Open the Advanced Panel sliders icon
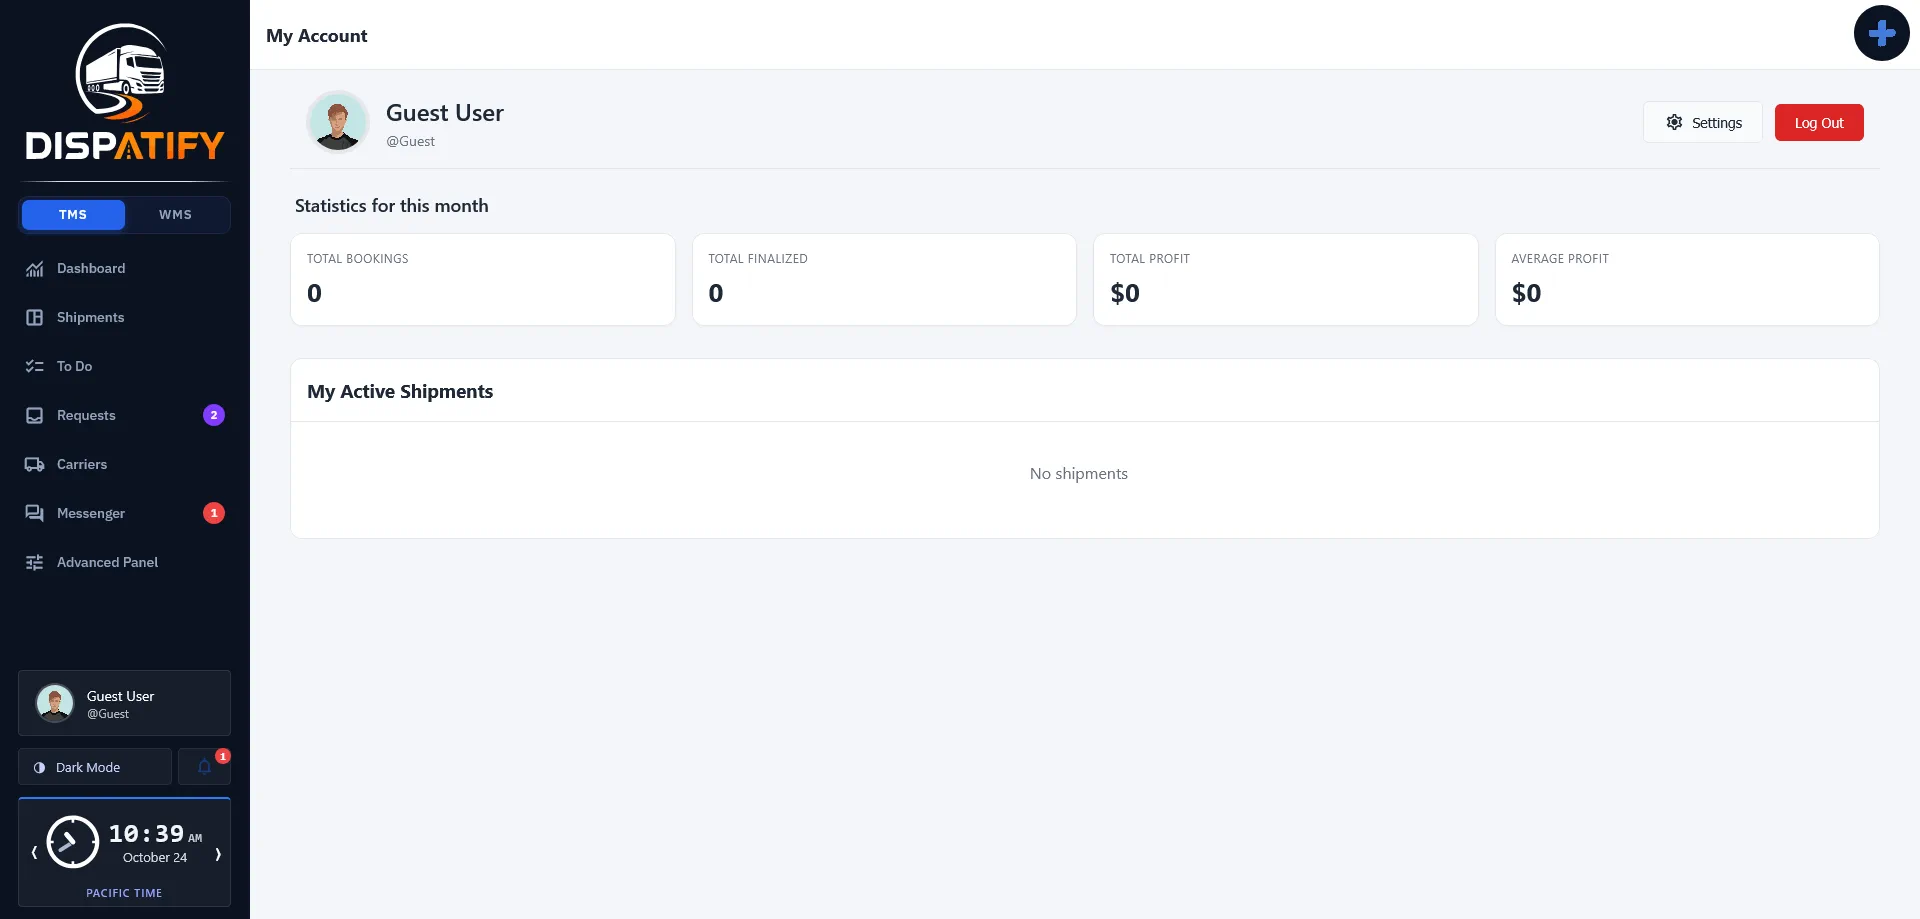 [35, 562]
